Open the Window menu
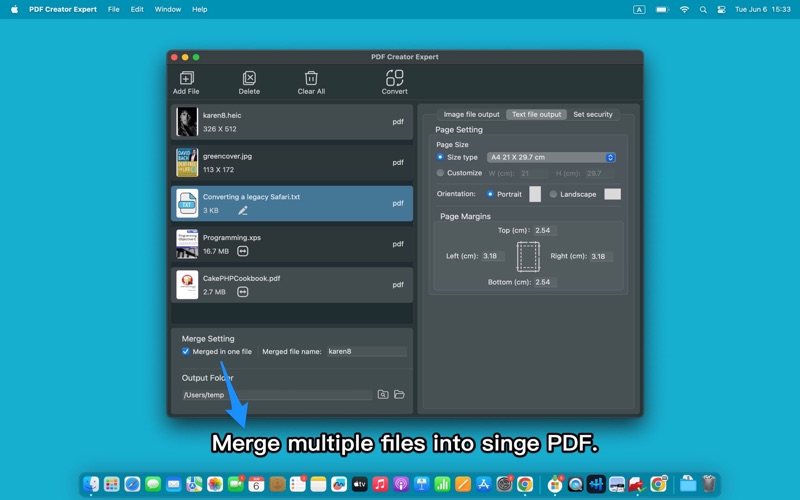800x500 pixels. pos(168,9)
